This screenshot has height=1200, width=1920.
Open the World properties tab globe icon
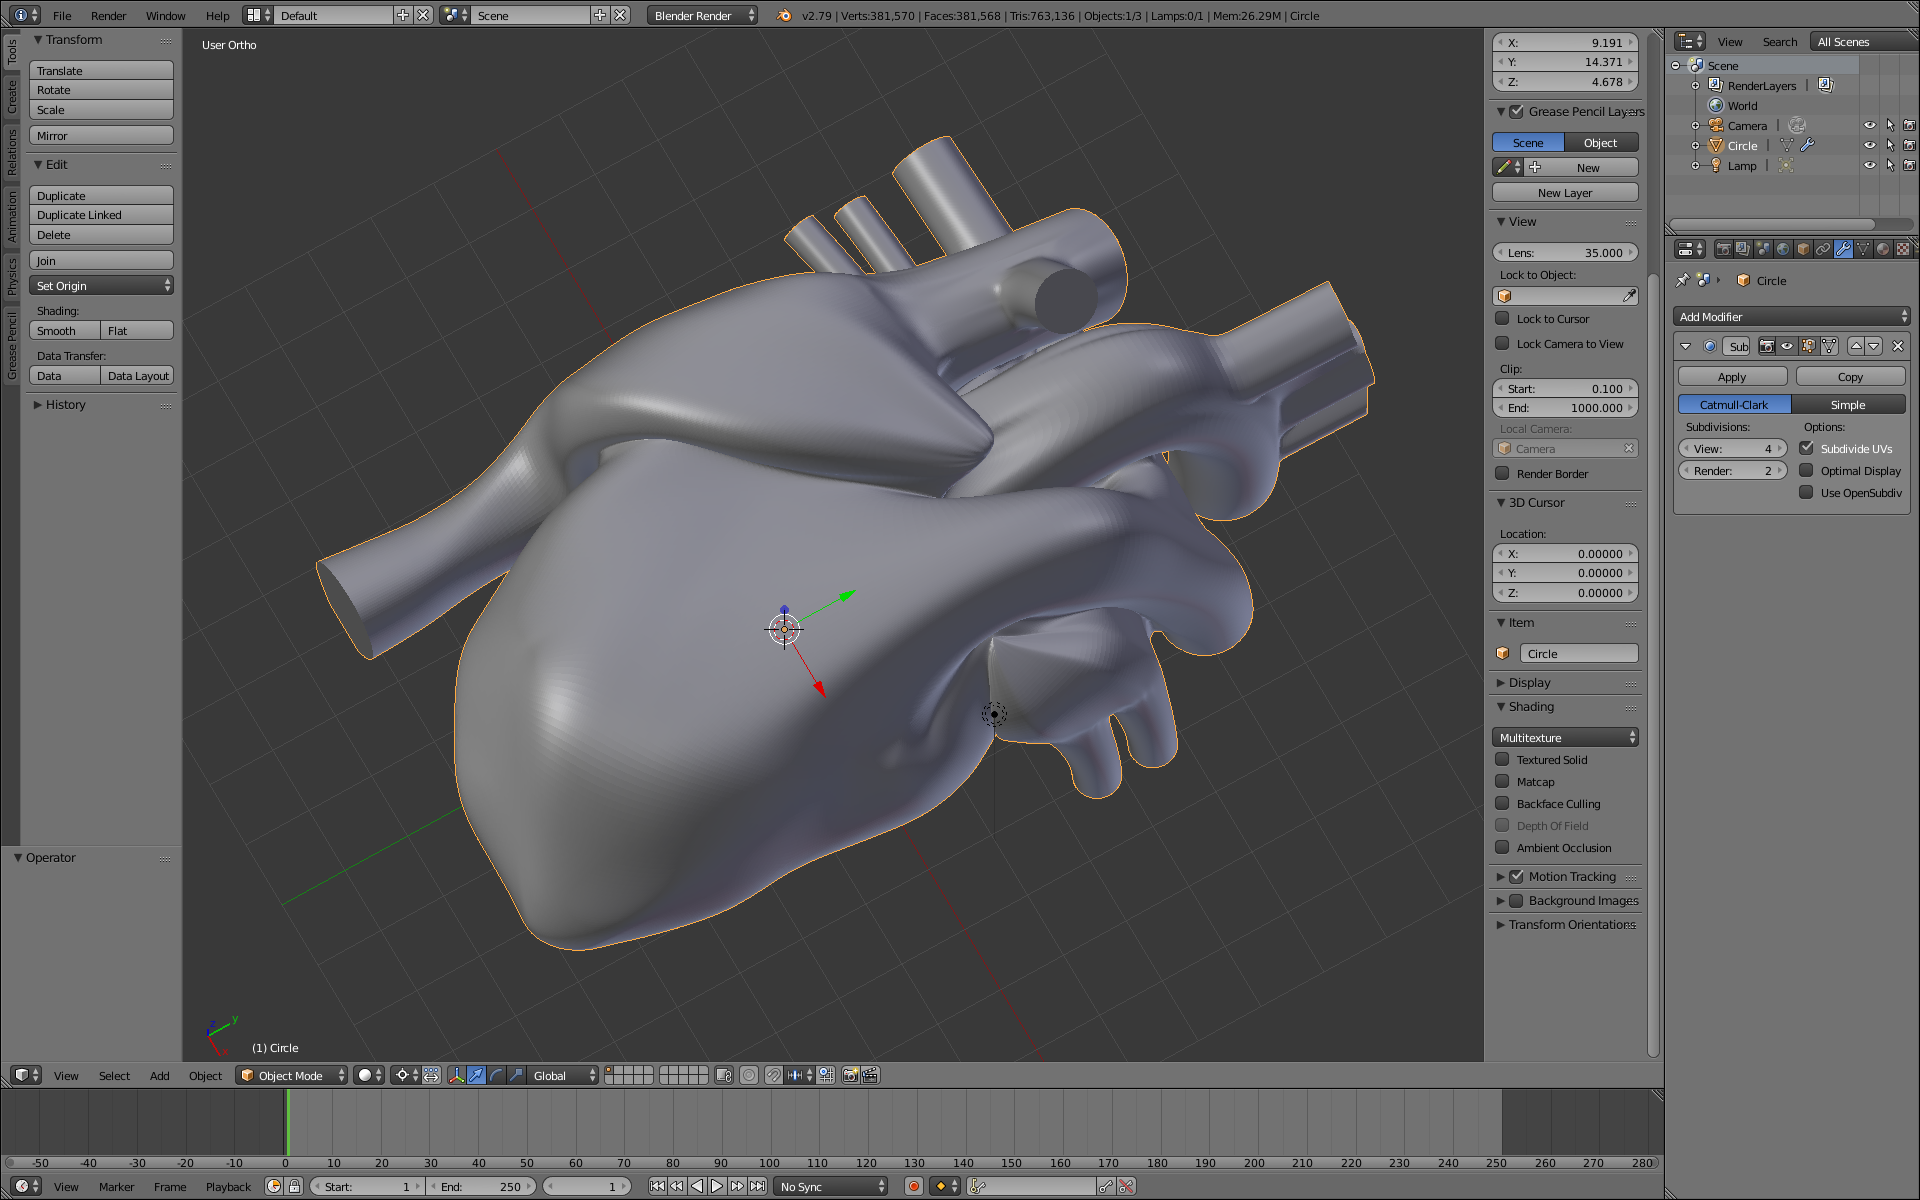click(1783, 249)
